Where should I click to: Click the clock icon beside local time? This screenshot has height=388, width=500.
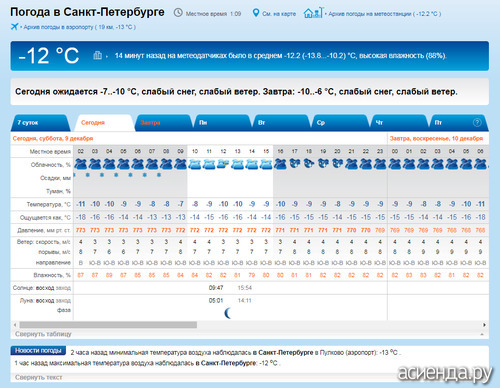(178, 13)
